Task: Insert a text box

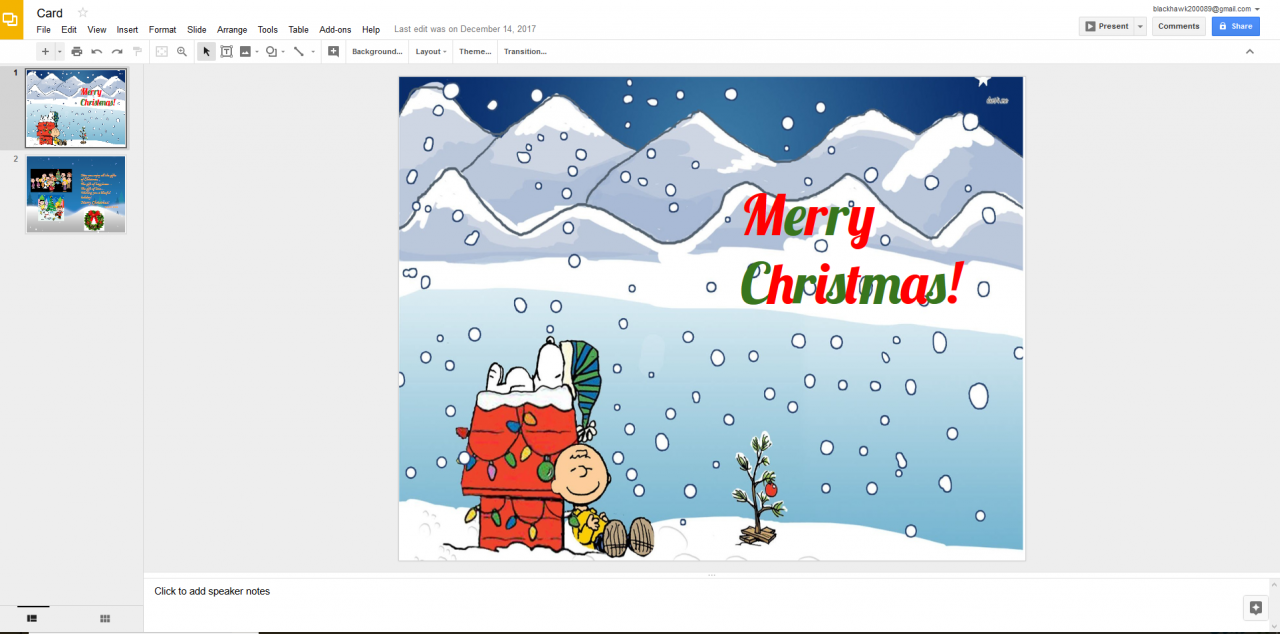Action: coord(226,51)
